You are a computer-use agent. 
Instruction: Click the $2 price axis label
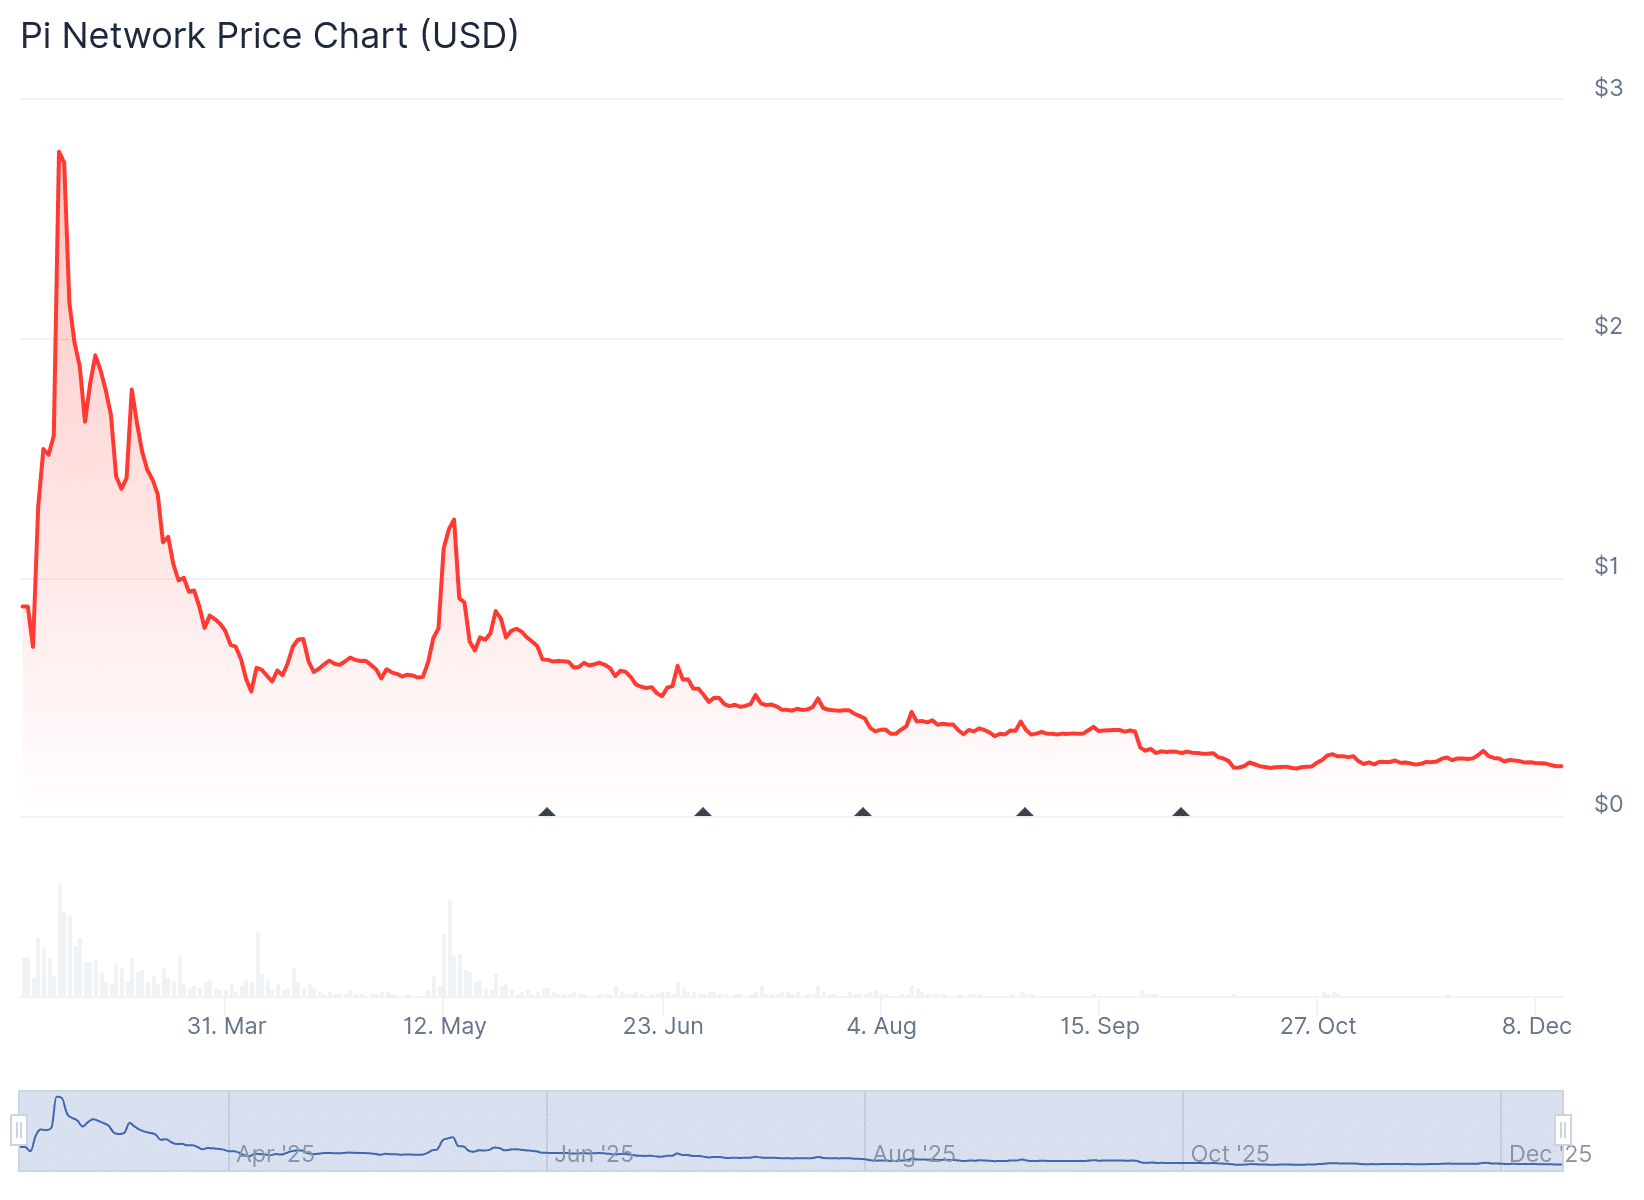[1608, 326]
